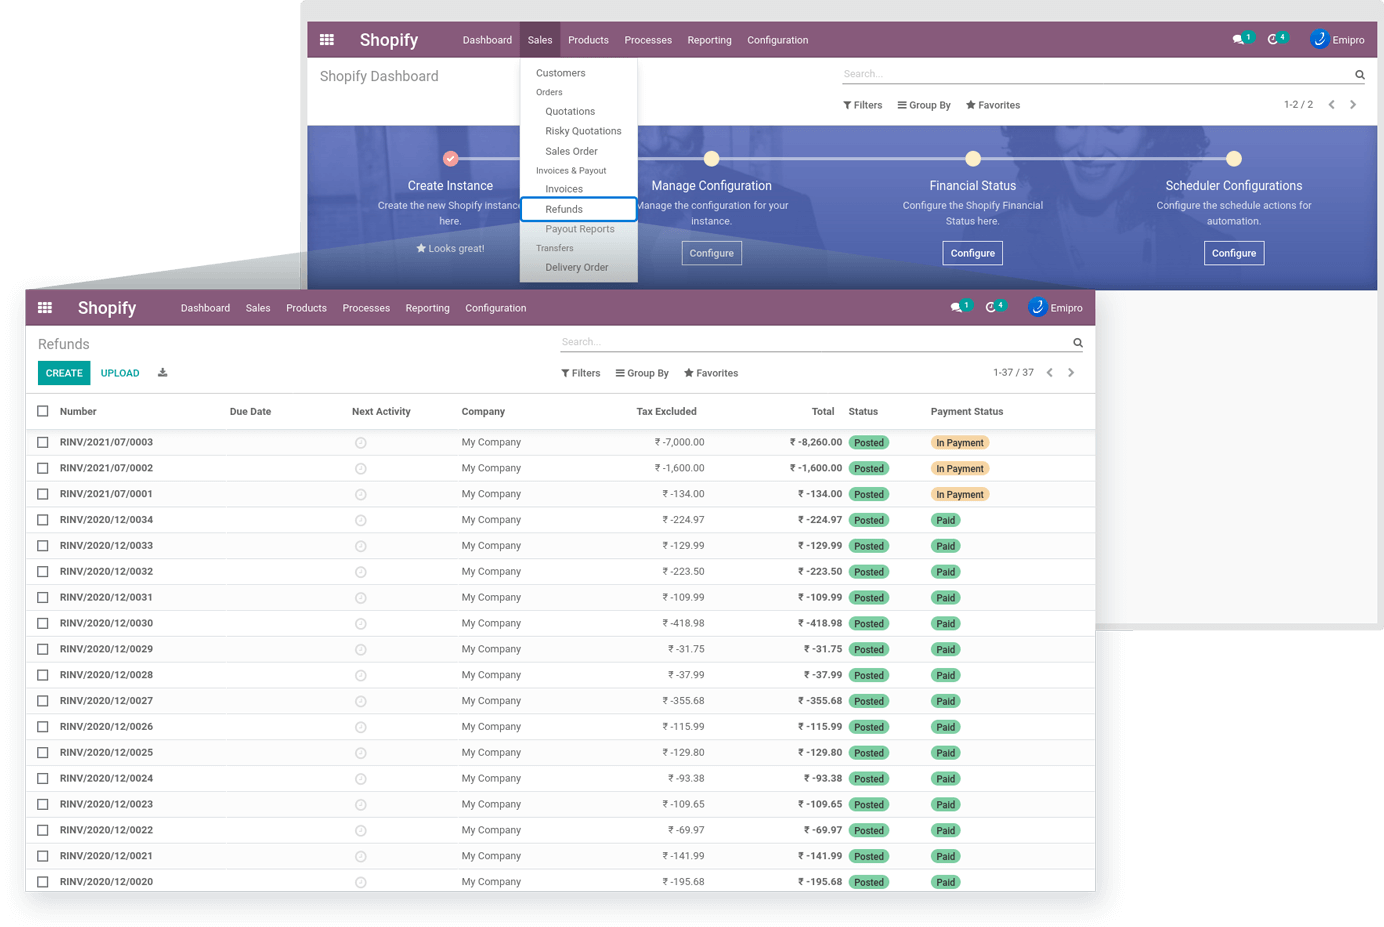
Task: Go to previous page of refunds
Action: (1049, 373)
